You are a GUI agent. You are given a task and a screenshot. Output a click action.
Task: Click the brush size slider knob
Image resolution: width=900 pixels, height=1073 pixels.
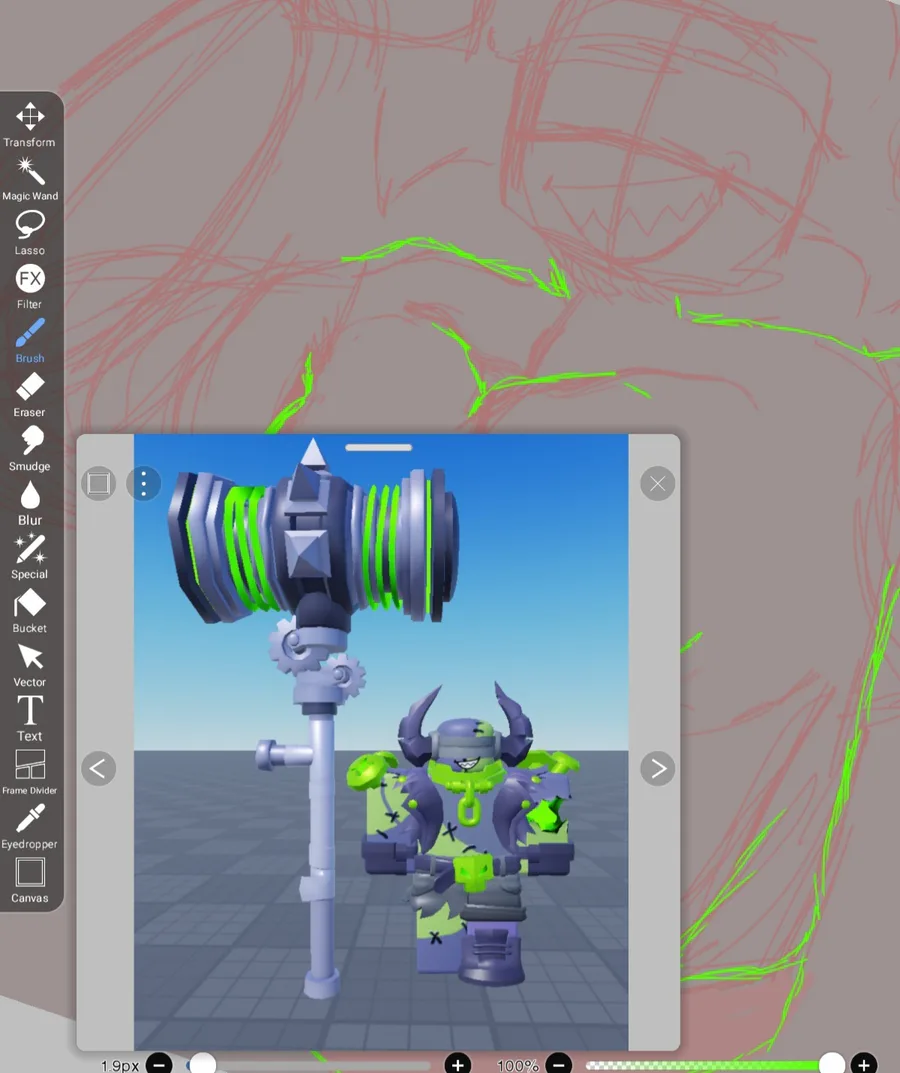(x=203, y=1064)
